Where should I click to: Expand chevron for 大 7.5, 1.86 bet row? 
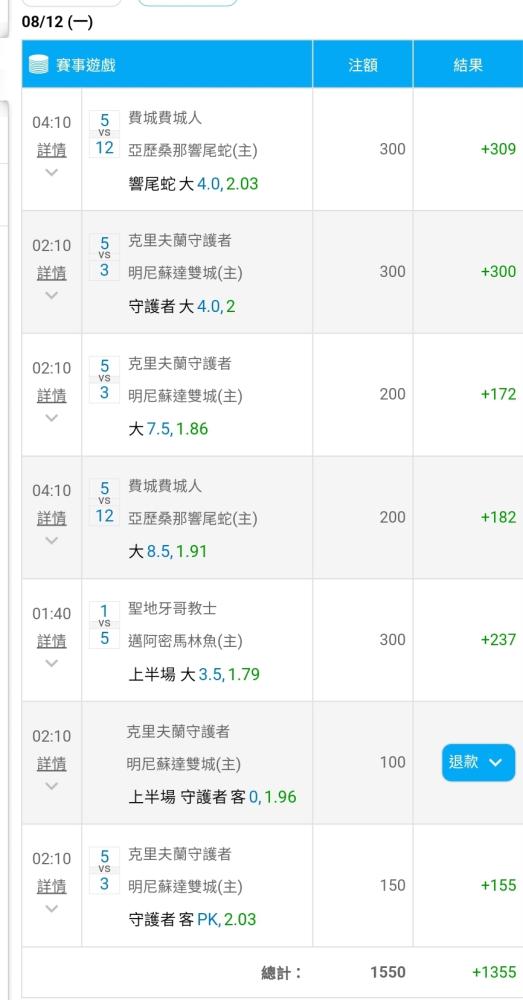click(x=52, y=418)
